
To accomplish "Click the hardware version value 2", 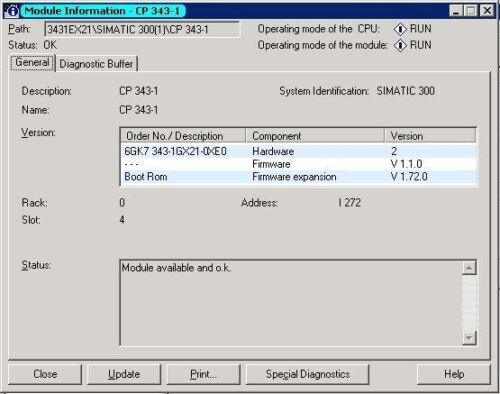I will 394,151.
